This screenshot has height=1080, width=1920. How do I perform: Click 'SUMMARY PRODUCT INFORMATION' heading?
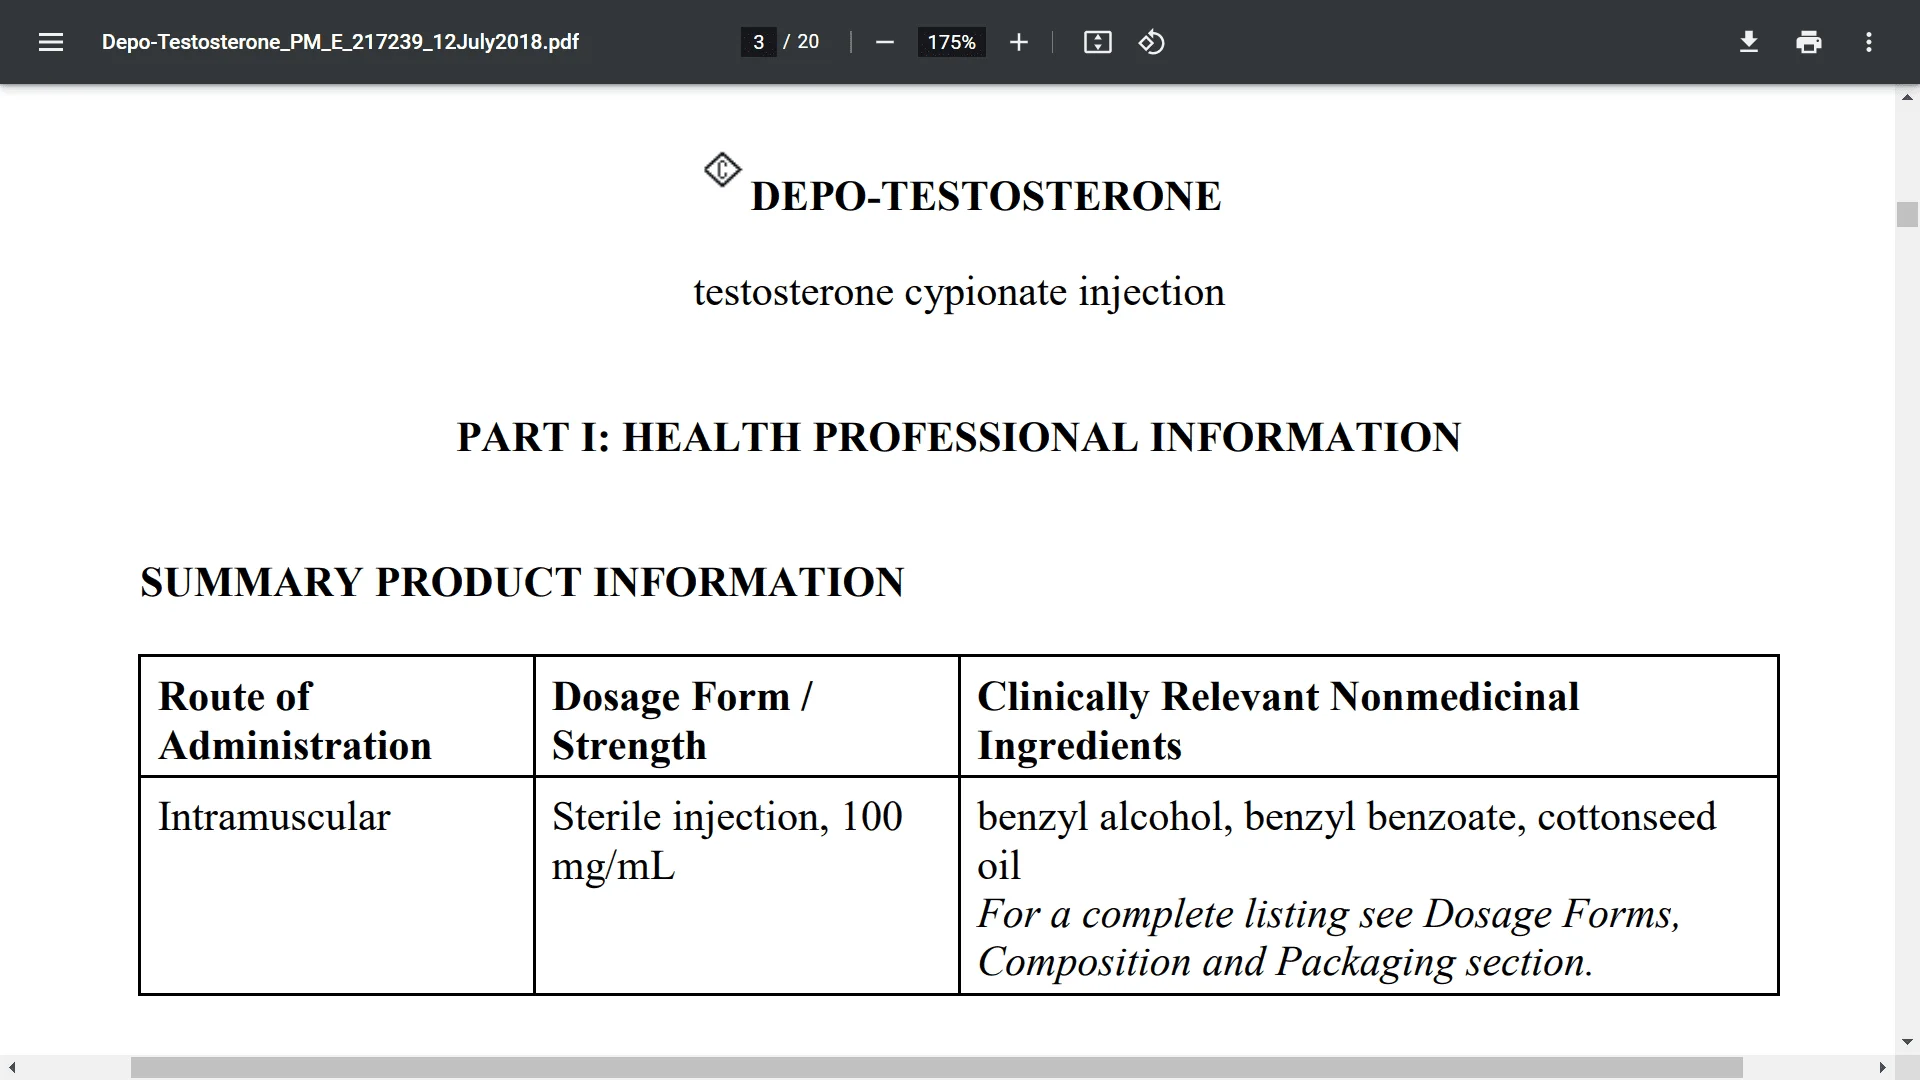click(x=522, y=582)
